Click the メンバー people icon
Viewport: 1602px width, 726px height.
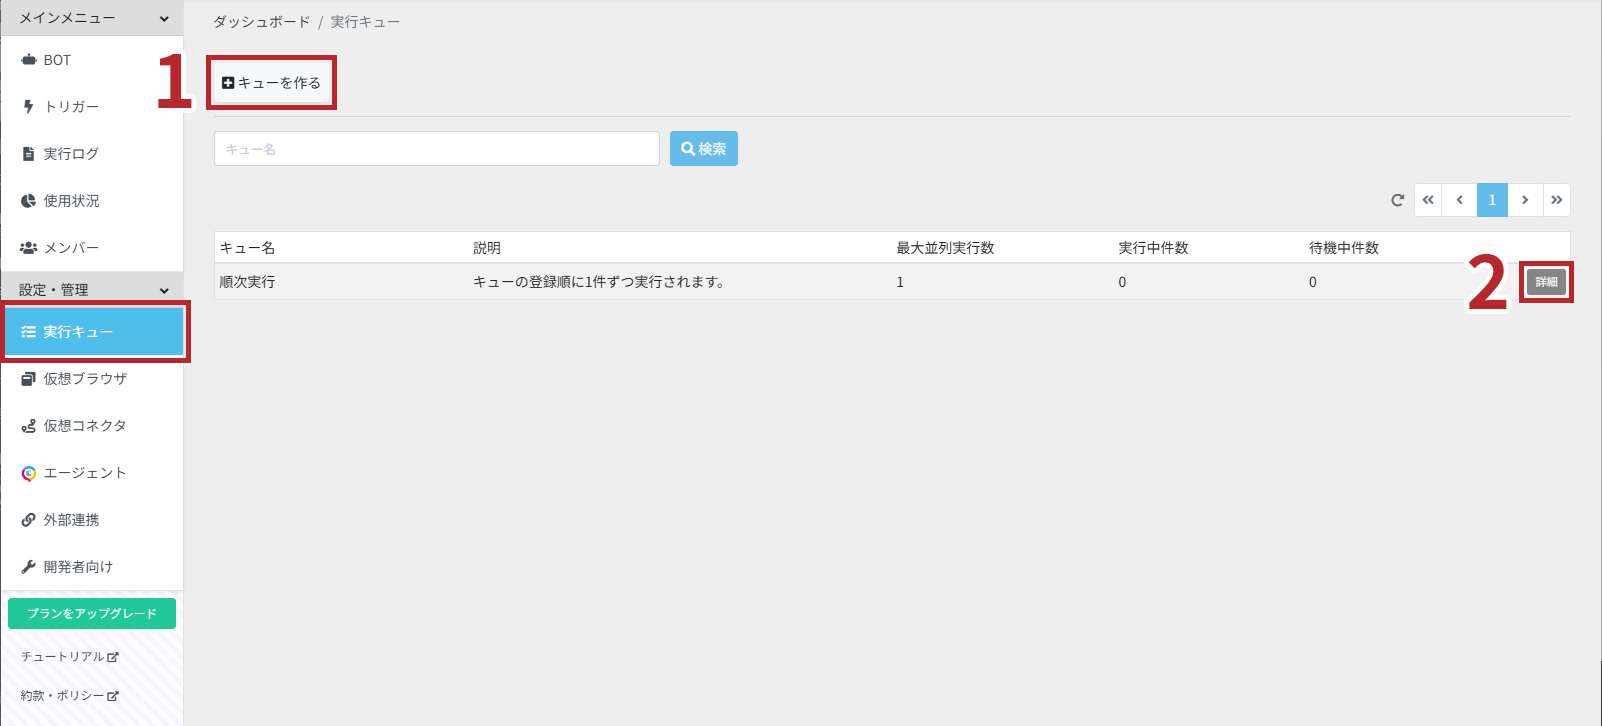[29, 248]
